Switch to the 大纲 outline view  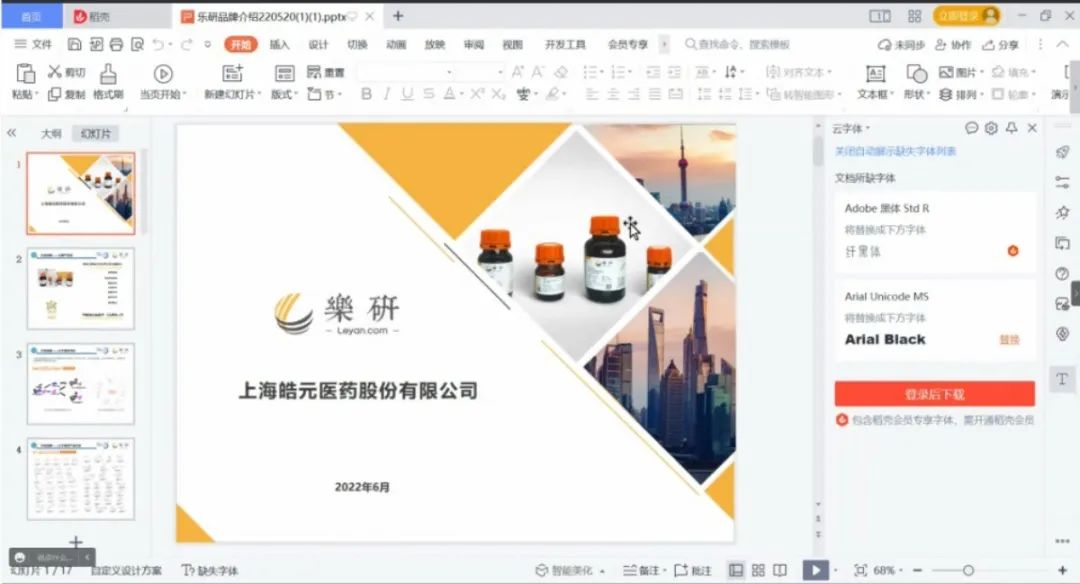[x=51, y=134]
